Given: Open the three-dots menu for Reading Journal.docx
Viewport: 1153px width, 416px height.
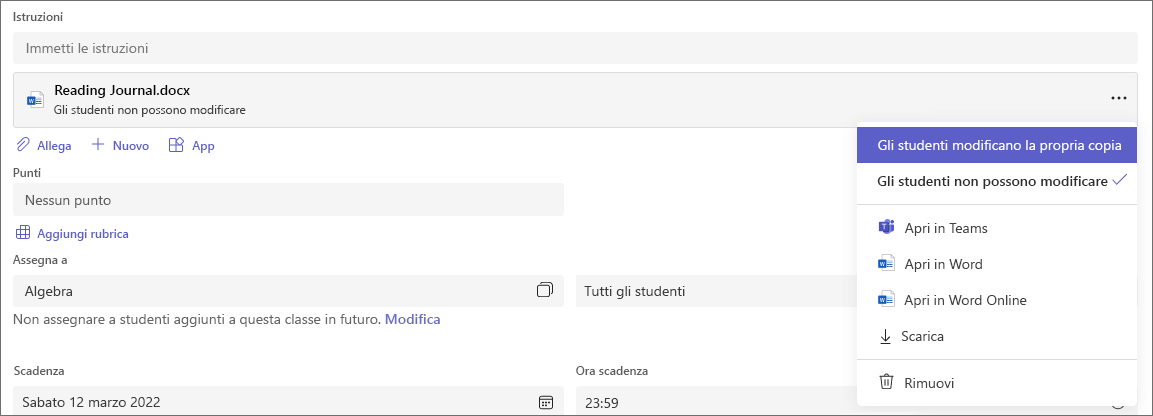Looking at the screenshot, I should point(1118,98).
